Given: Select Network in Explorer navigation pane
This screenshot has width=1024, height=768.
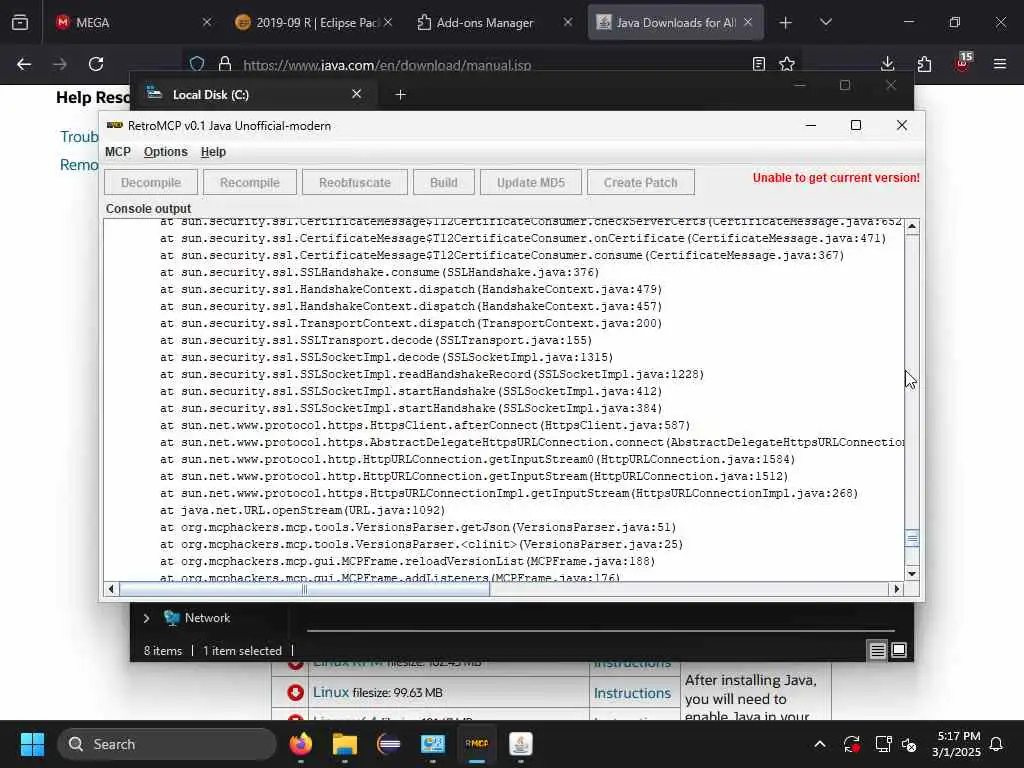Looking at the screenshot, I should [207, 618].
